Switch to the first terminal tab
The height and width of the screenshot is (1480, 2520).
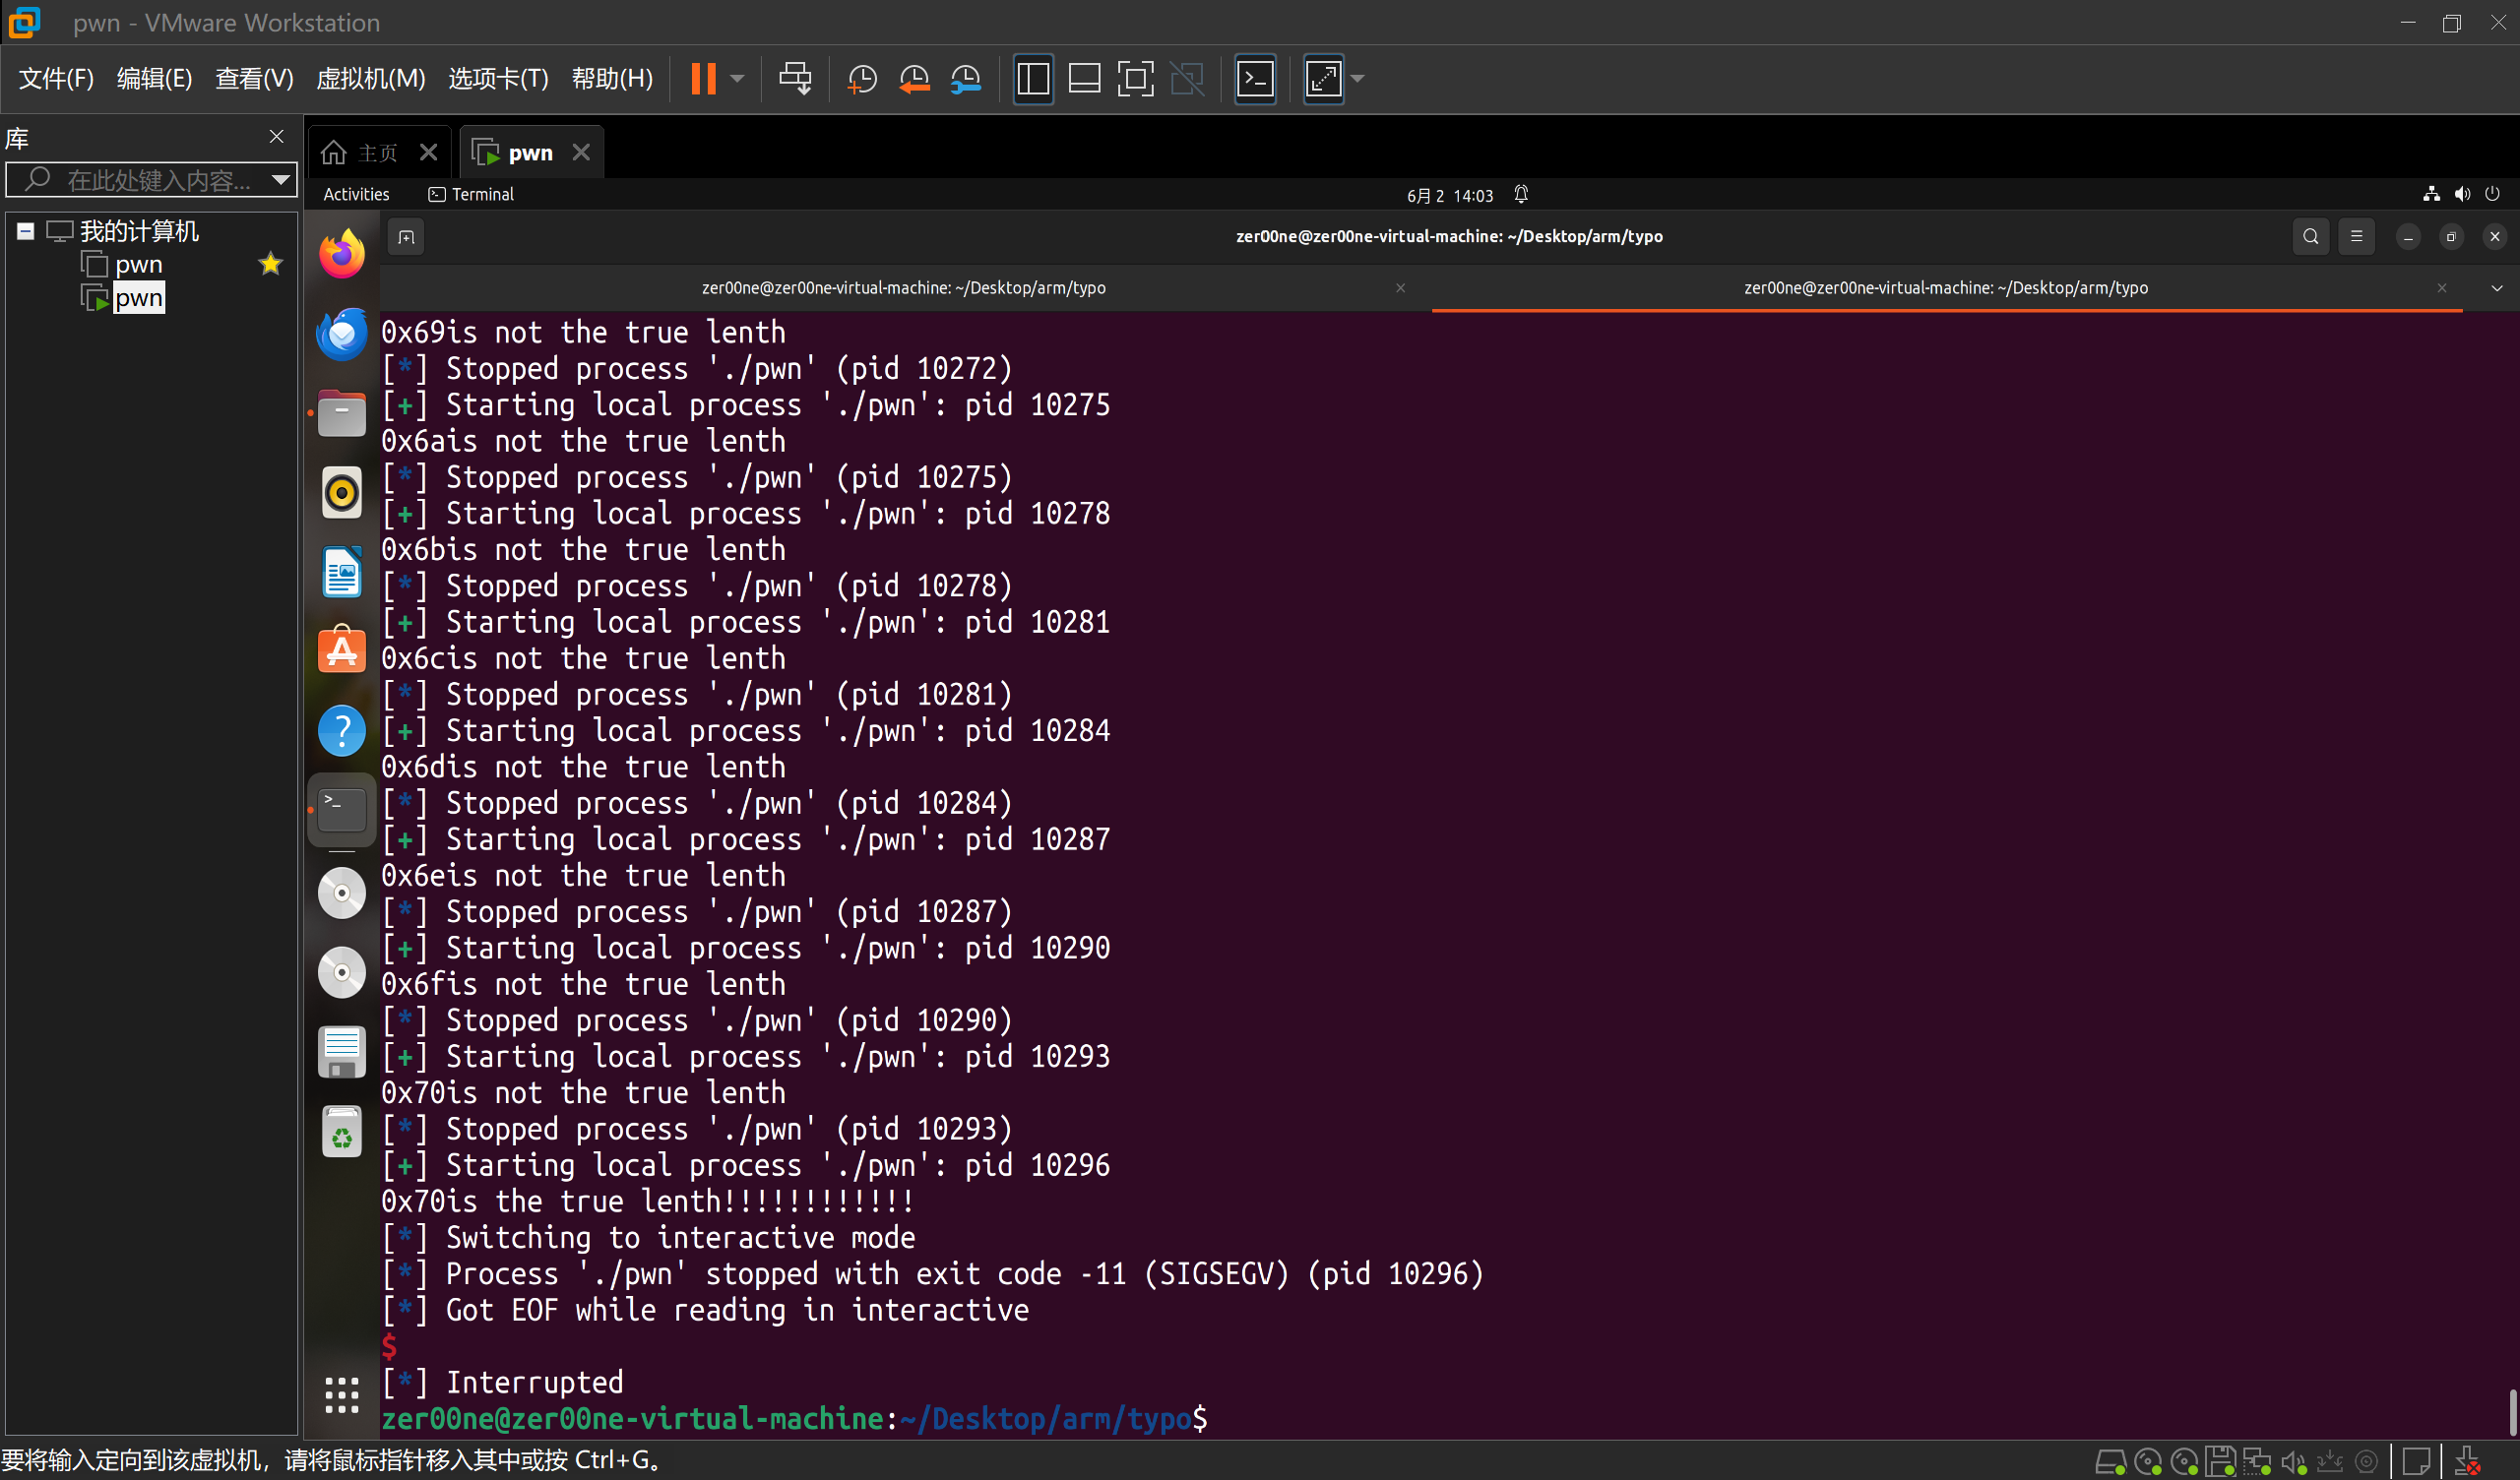(904, 288)
